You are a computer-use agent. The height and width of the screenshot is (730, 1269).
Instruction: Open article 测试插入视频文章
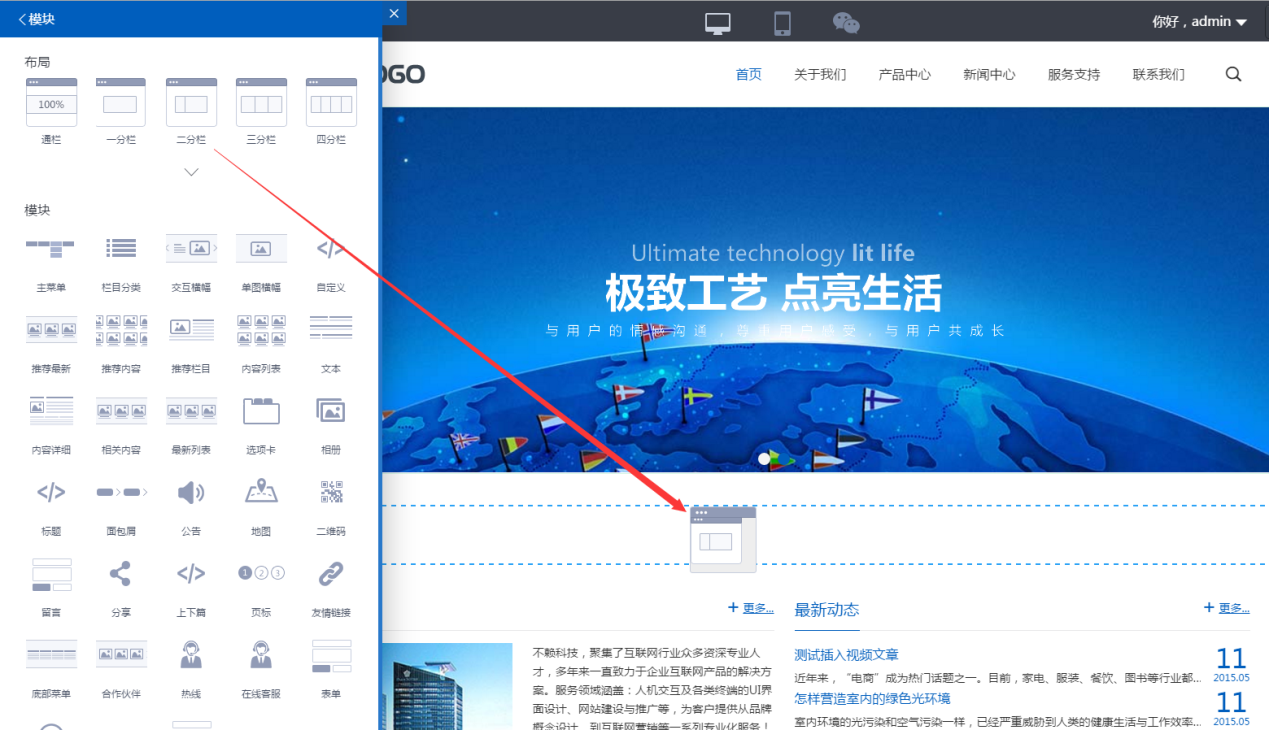(x=846, y=655)
